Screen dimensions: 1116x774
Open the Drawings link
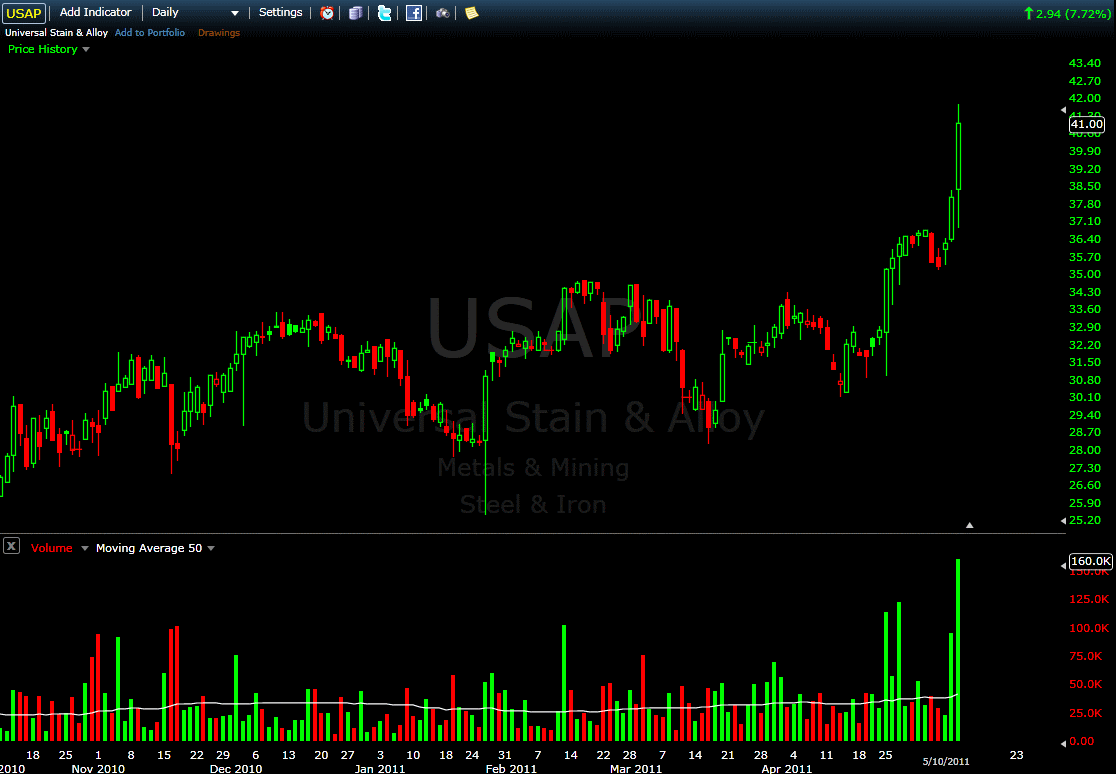click(x=219, y=33)
